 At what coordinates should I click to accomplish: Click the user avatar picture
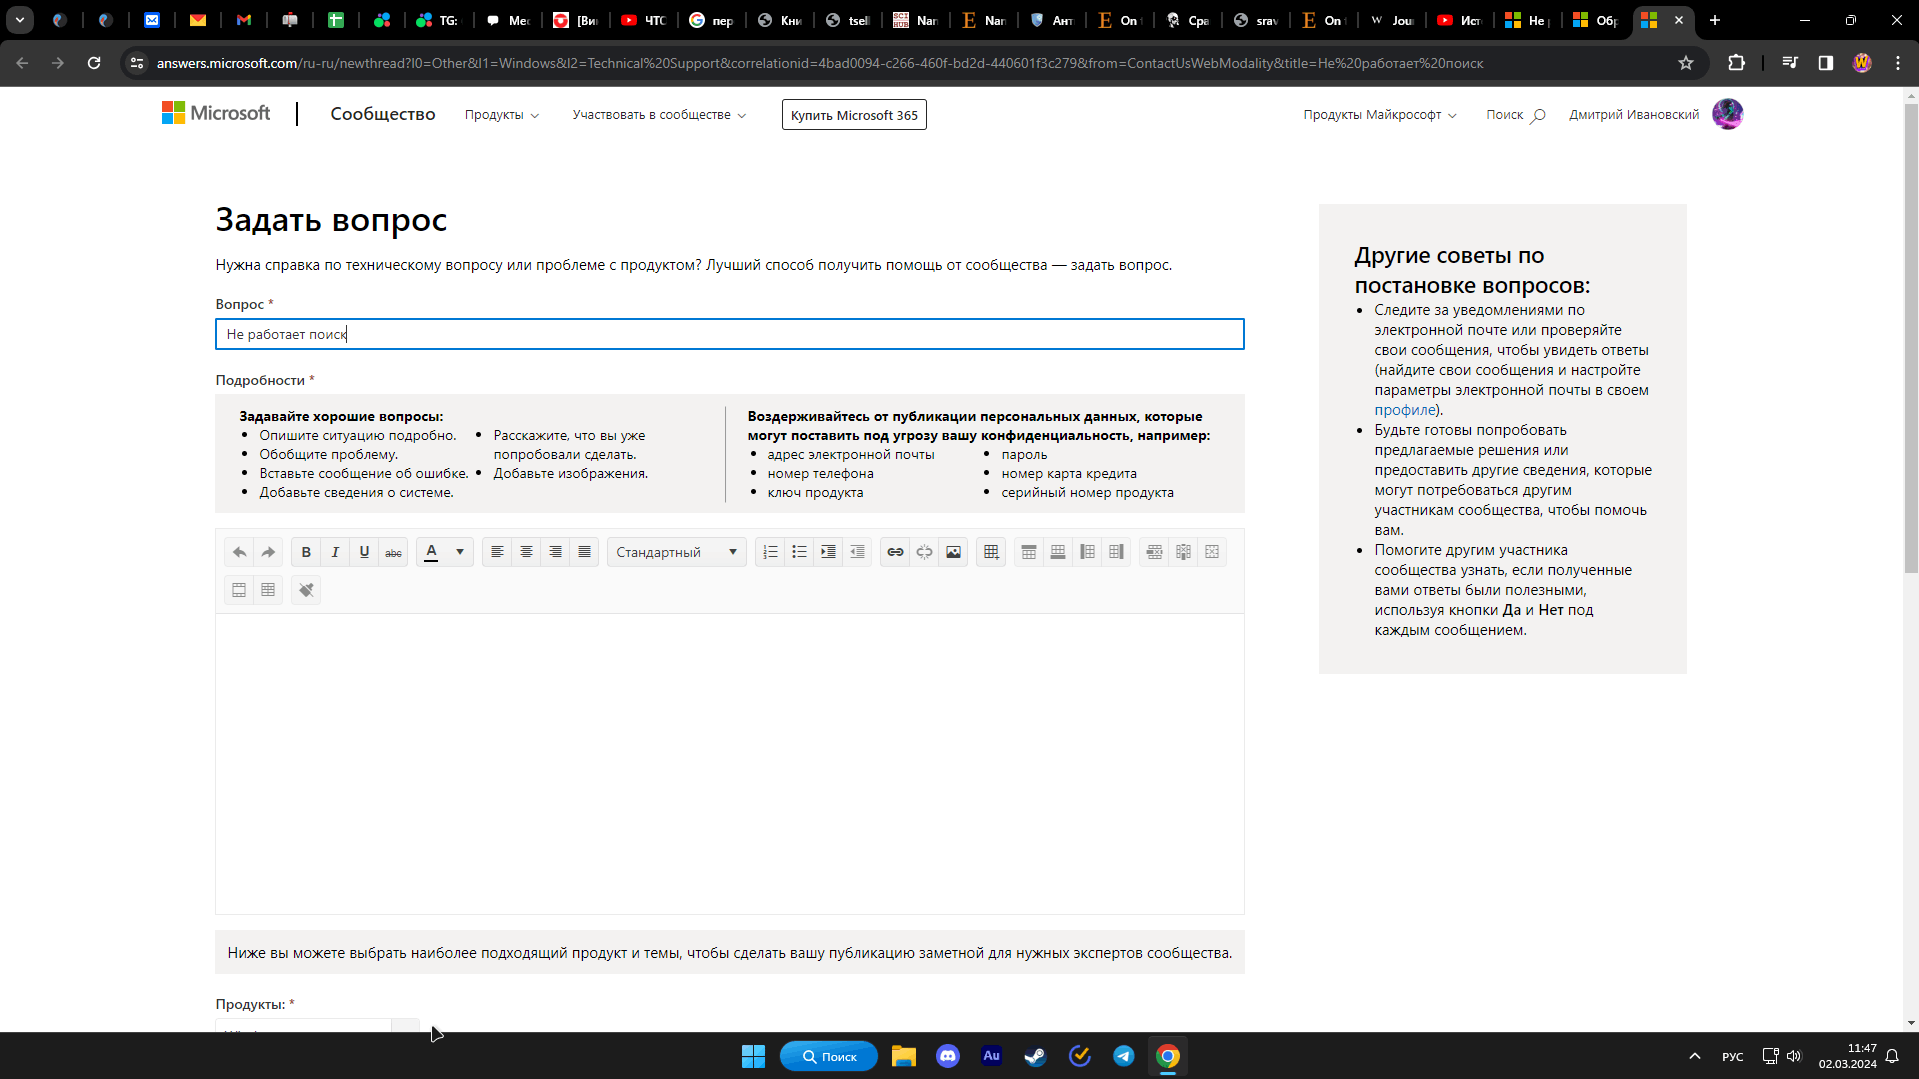click(x=1727, y=114)
